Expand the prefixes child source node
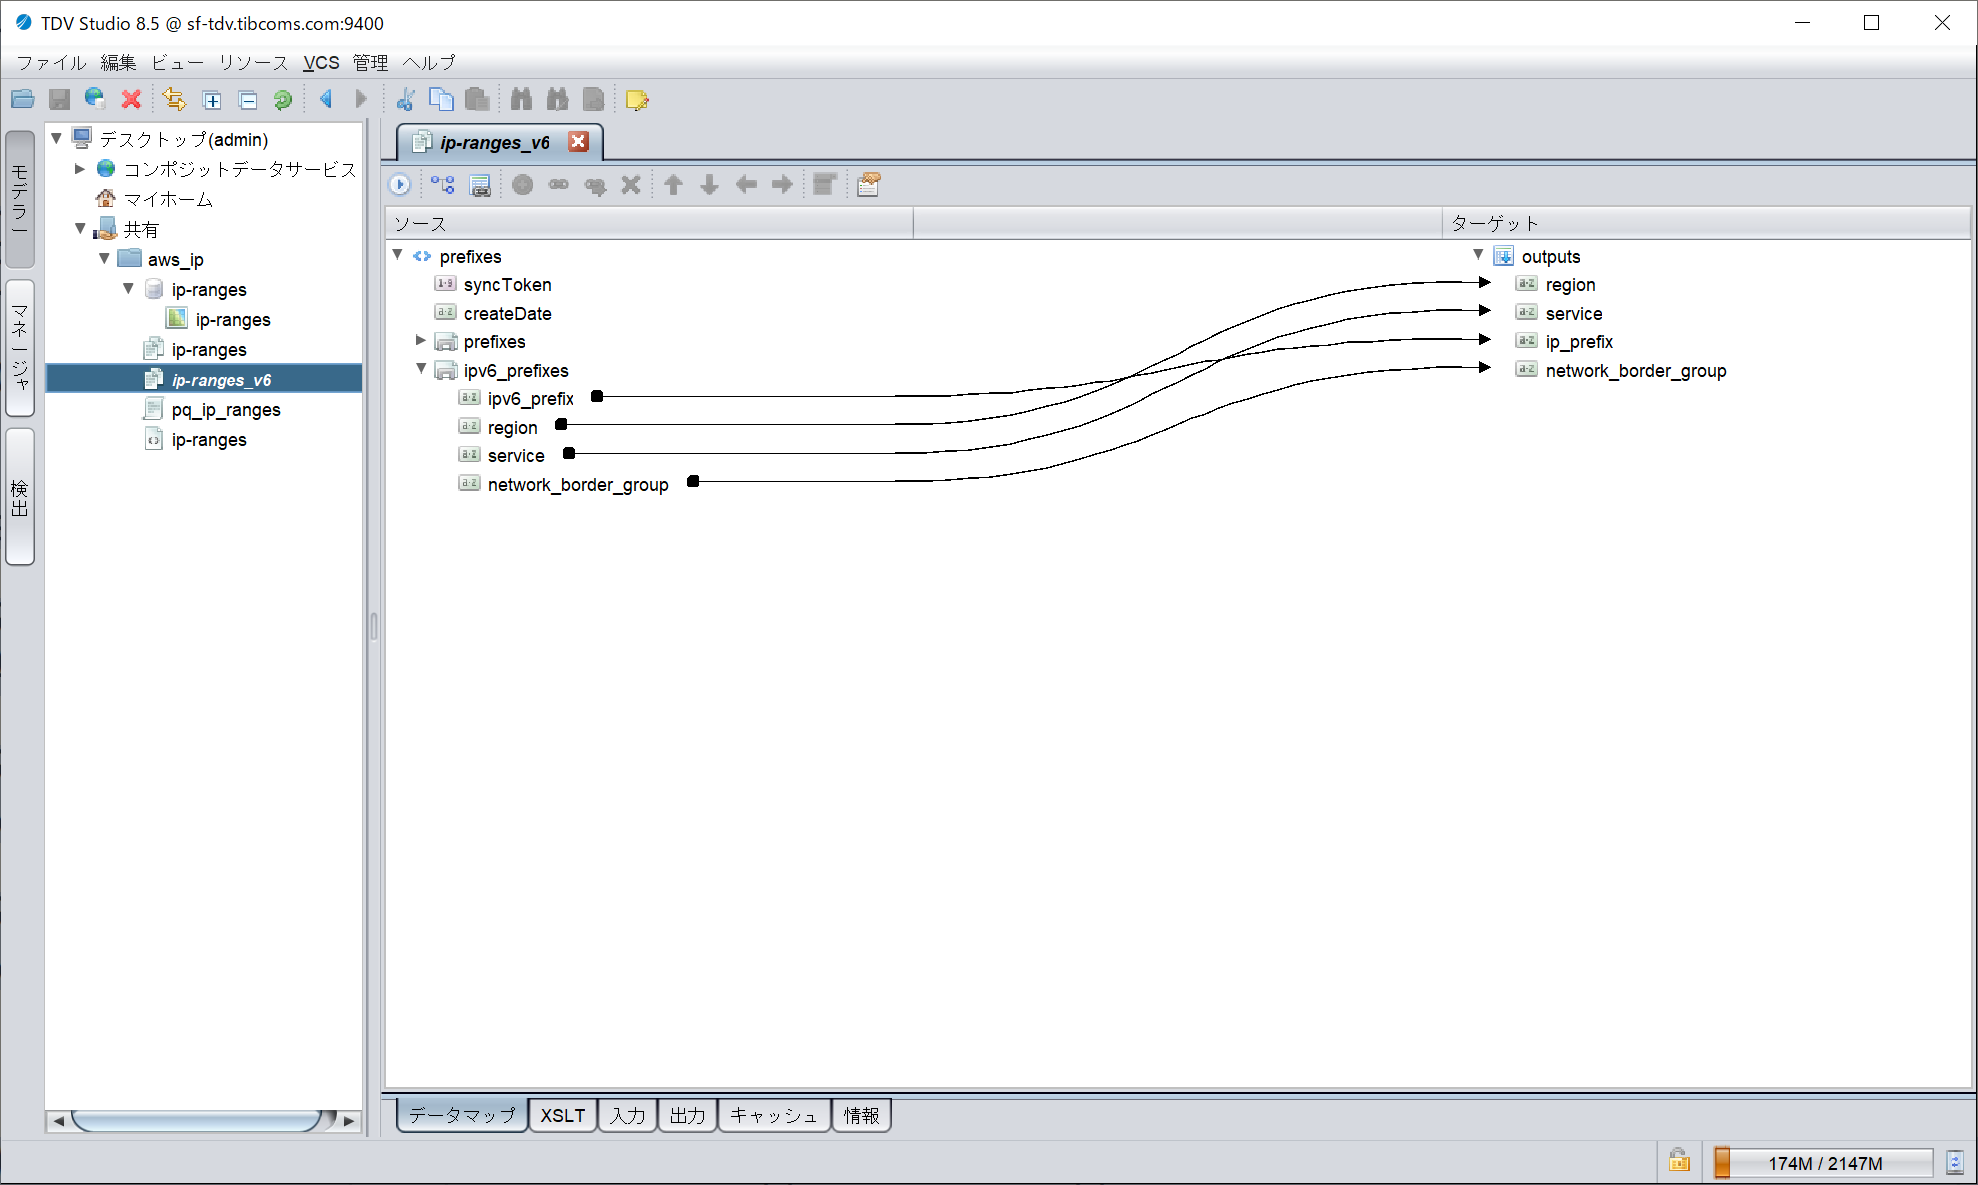The height and width of the screenshot is (1185, 1978). coord(421,340)
